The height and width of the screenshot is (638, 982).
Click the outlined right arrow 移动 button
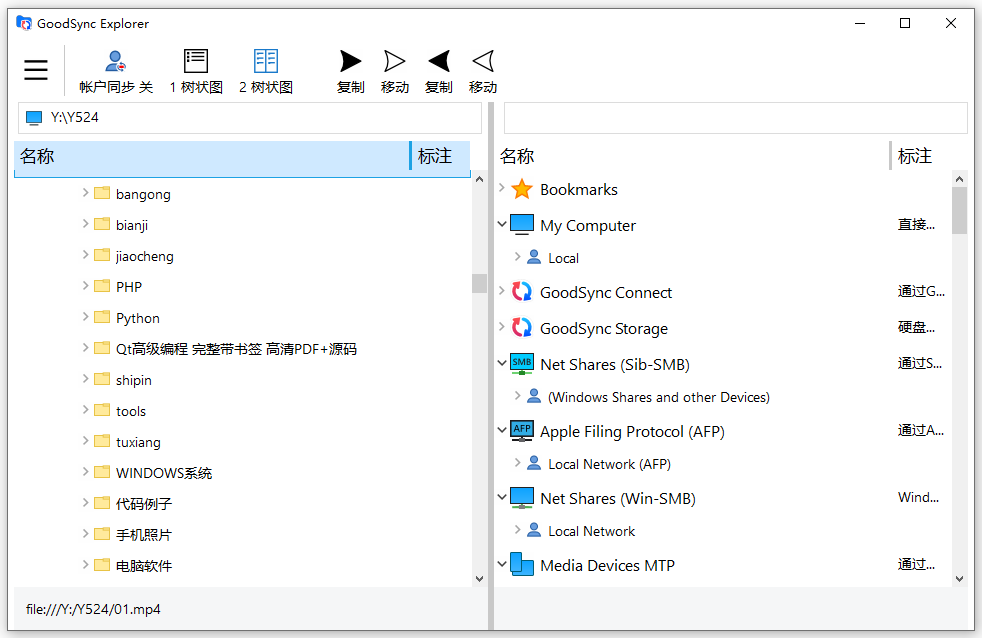(x=395, y=72)
